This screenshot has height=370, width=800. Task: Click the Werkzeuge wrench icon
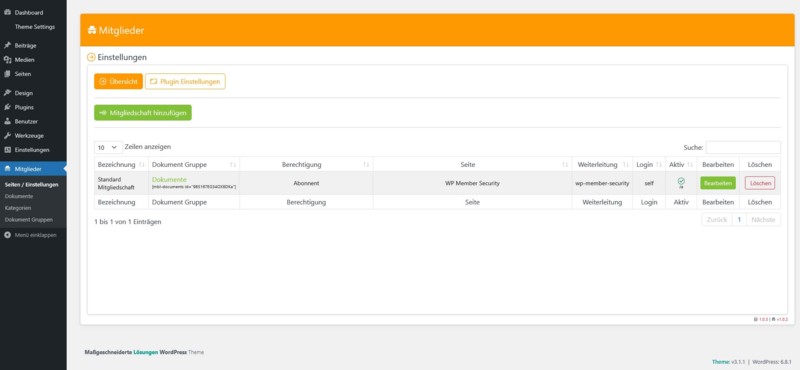point(7,136)
